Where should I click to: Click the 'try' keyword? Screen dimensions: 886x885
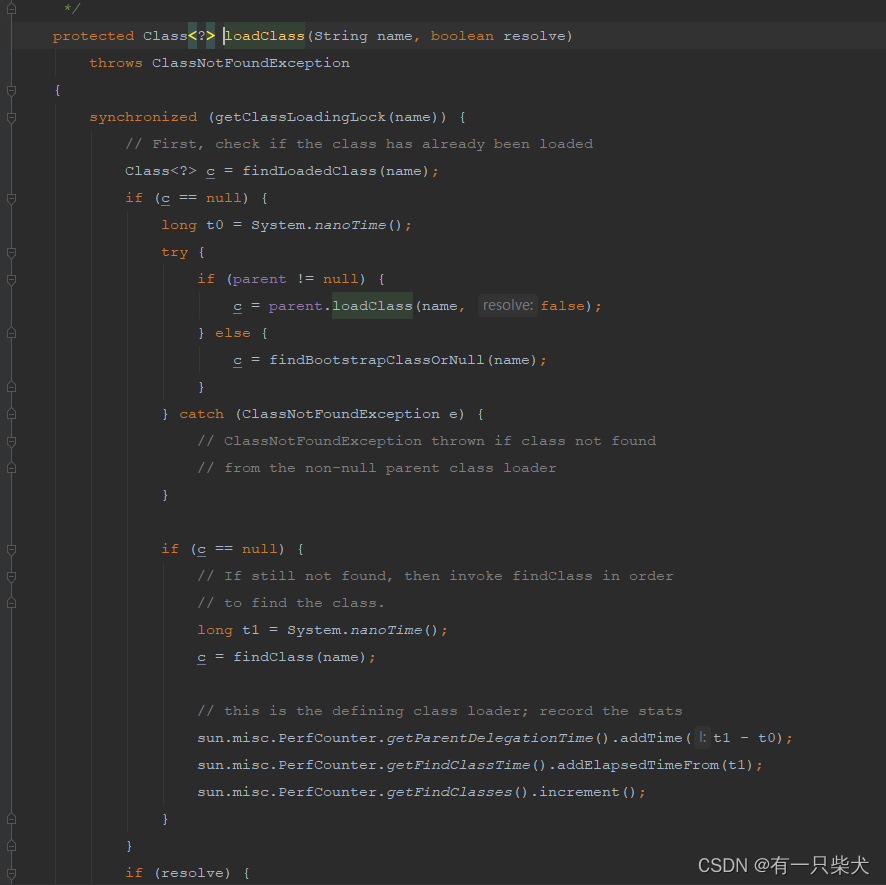click(175, 252)
